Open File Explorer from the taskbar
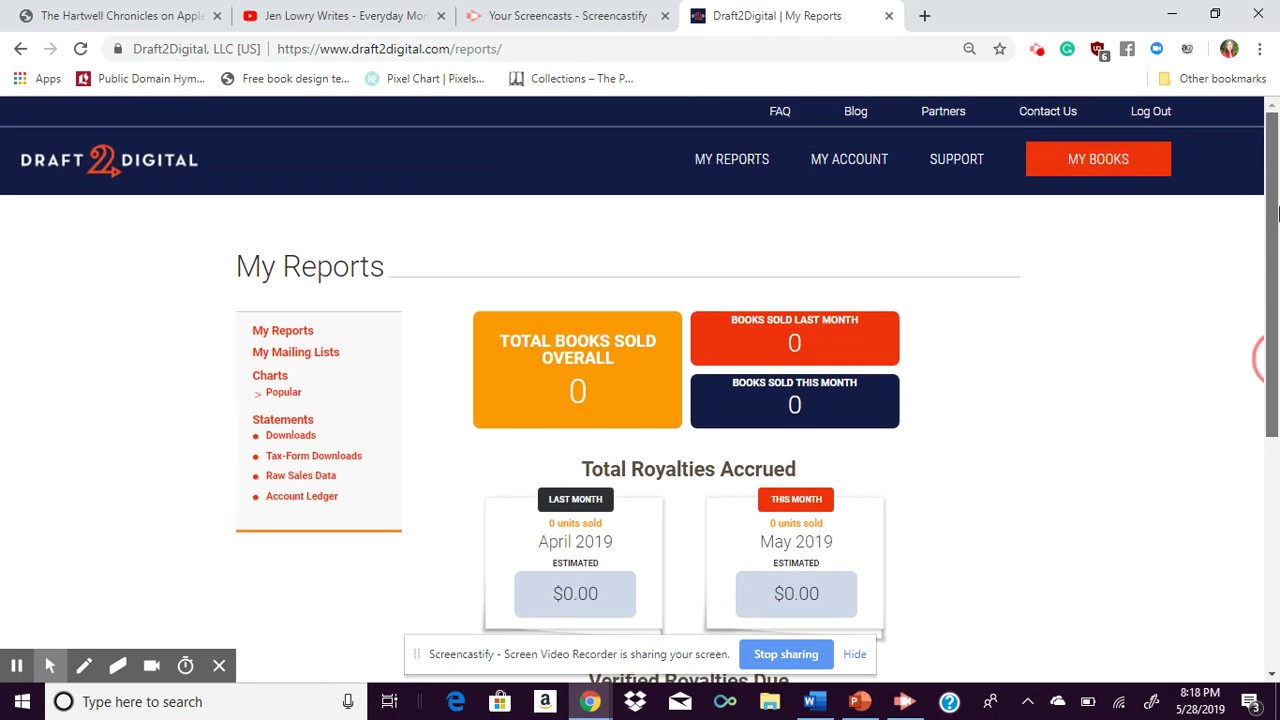1280x720 pixels. tap(770, 701)
